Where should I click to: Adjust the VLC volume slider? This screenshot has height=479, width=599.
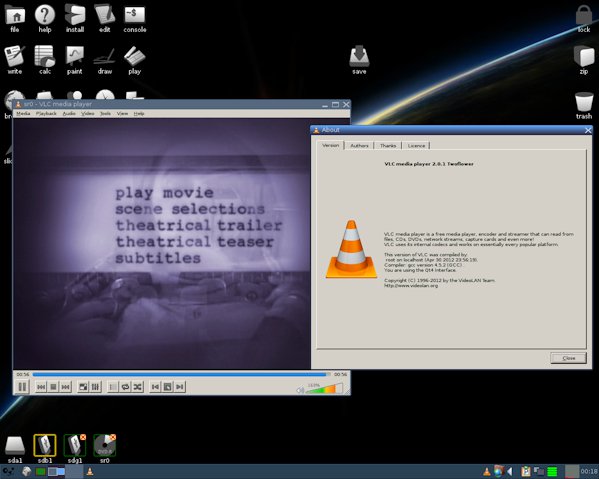coord(324,389)
